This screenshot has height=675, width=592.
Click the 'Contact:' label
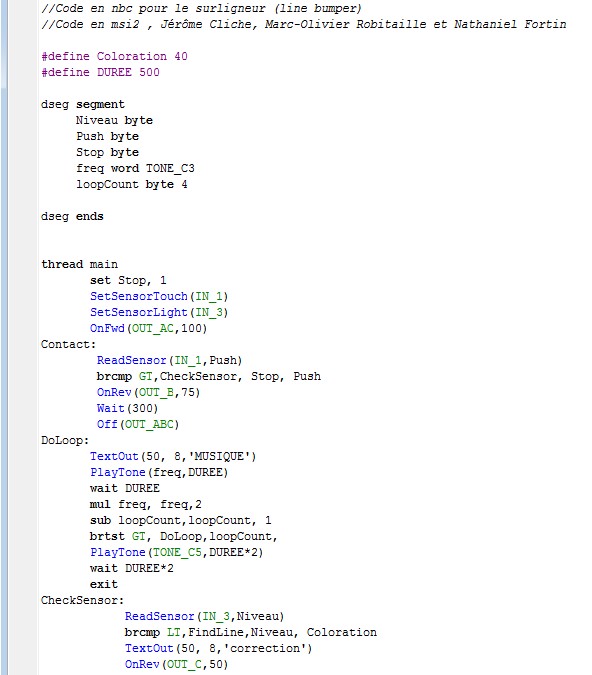pyautogui.click(x=68, y=344)
